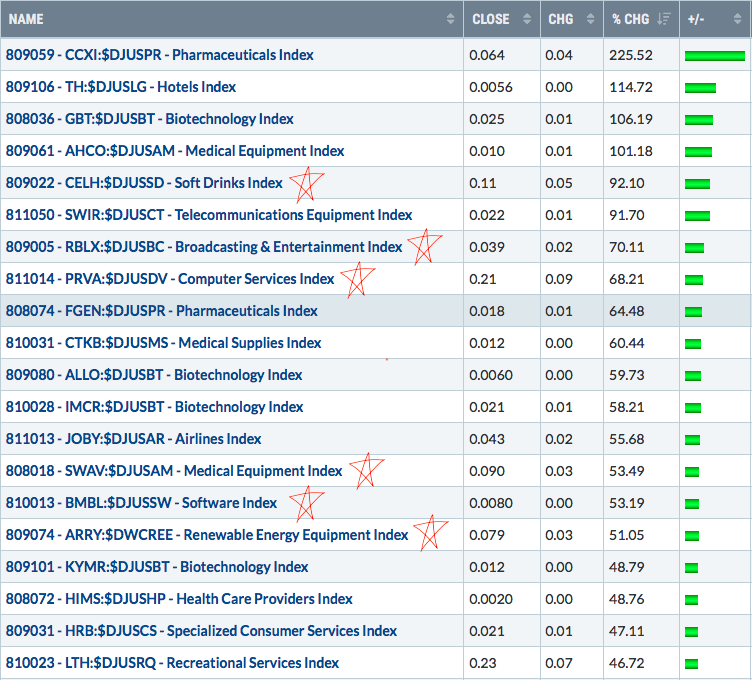This screenshot has height=680, width=752.
Task: Open ALLO Biotechnology Index link
Action: pyautogui.click(x=154, y=375)
